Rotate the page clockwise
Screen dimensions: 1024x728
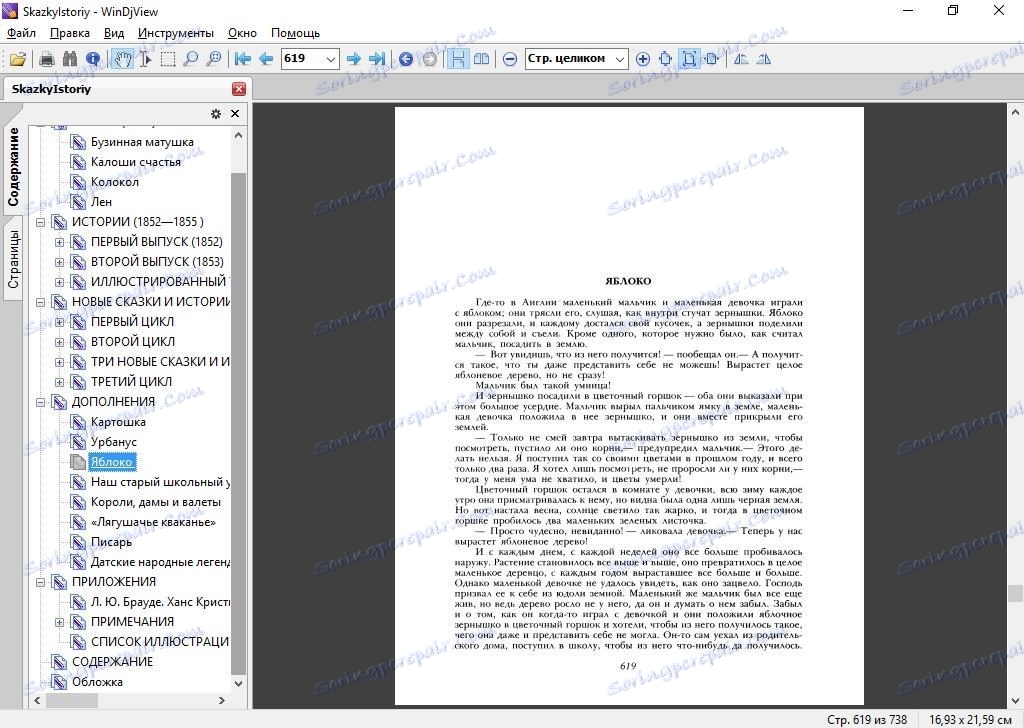(764, 59)
